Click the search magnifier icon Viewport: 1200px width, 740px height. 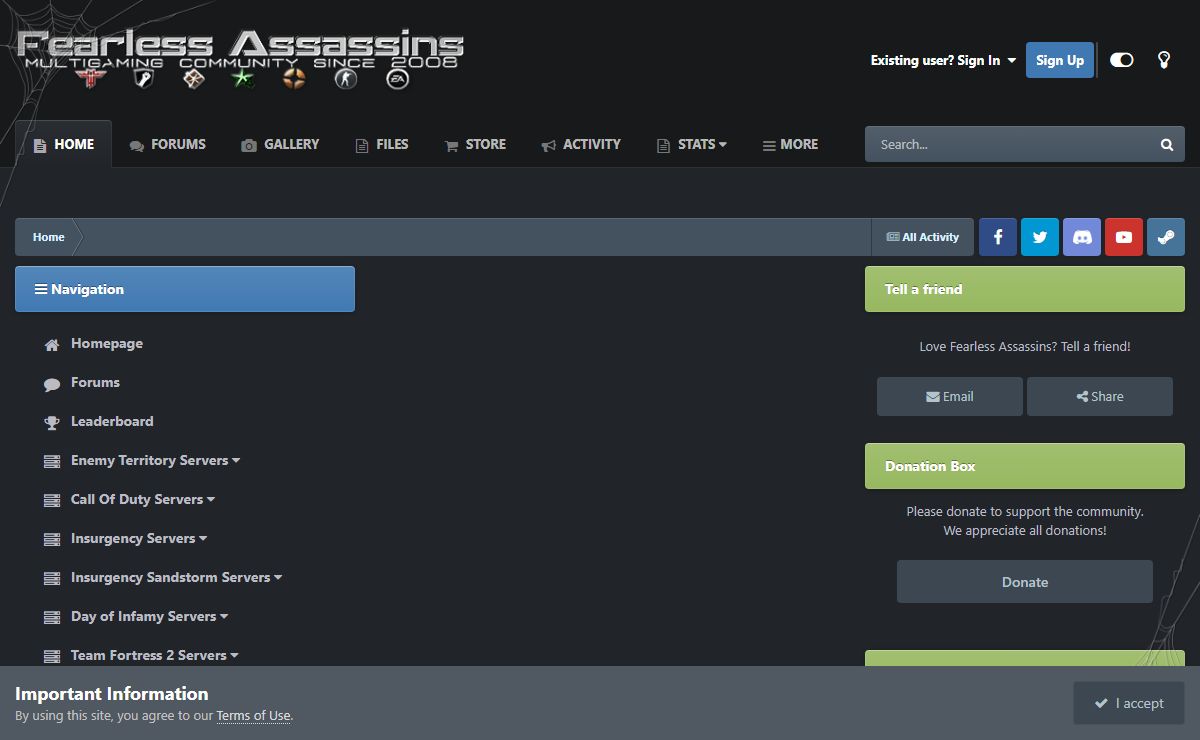(x=1166, y=145)
